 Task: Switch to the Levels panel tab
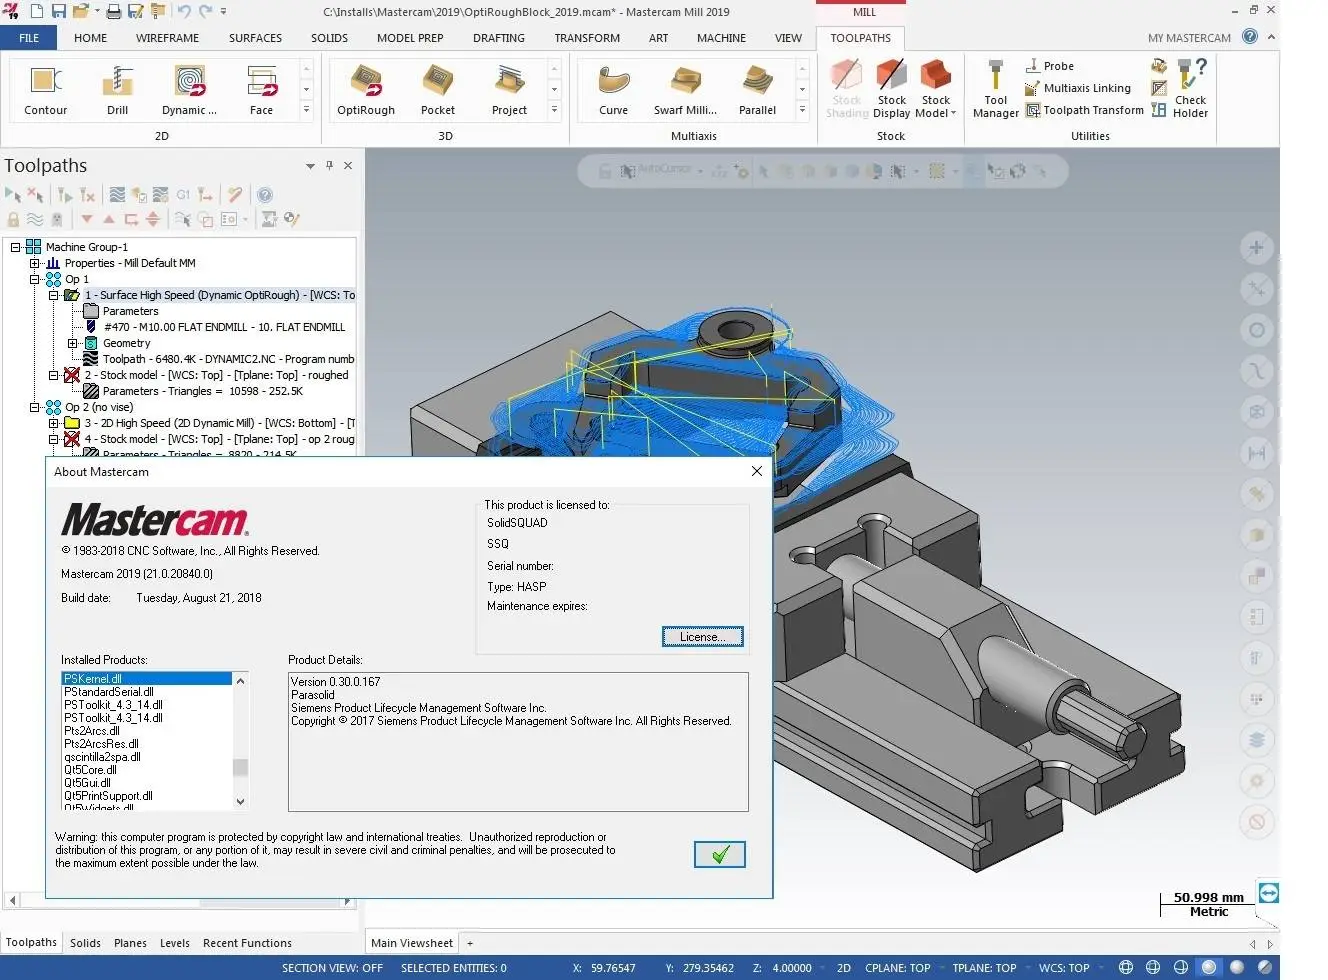pyautogui.click(x=174, y=943)
